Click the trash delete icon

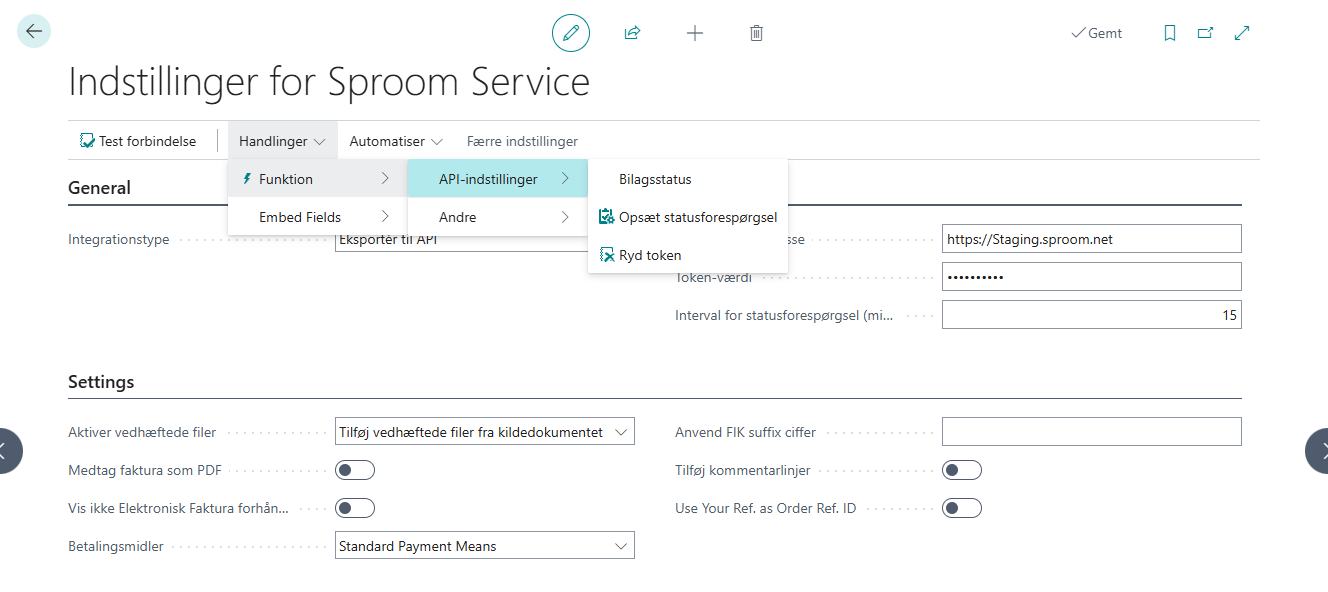tap(757, 33)
